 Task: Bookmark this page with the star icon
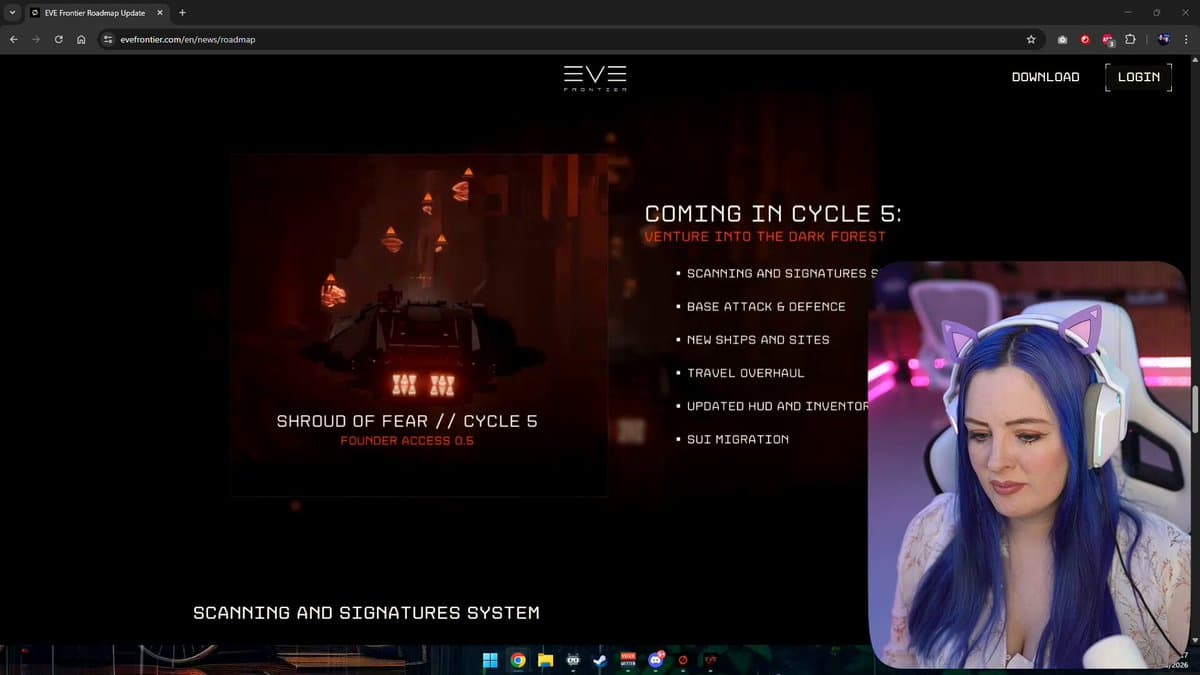point(1031,40)
